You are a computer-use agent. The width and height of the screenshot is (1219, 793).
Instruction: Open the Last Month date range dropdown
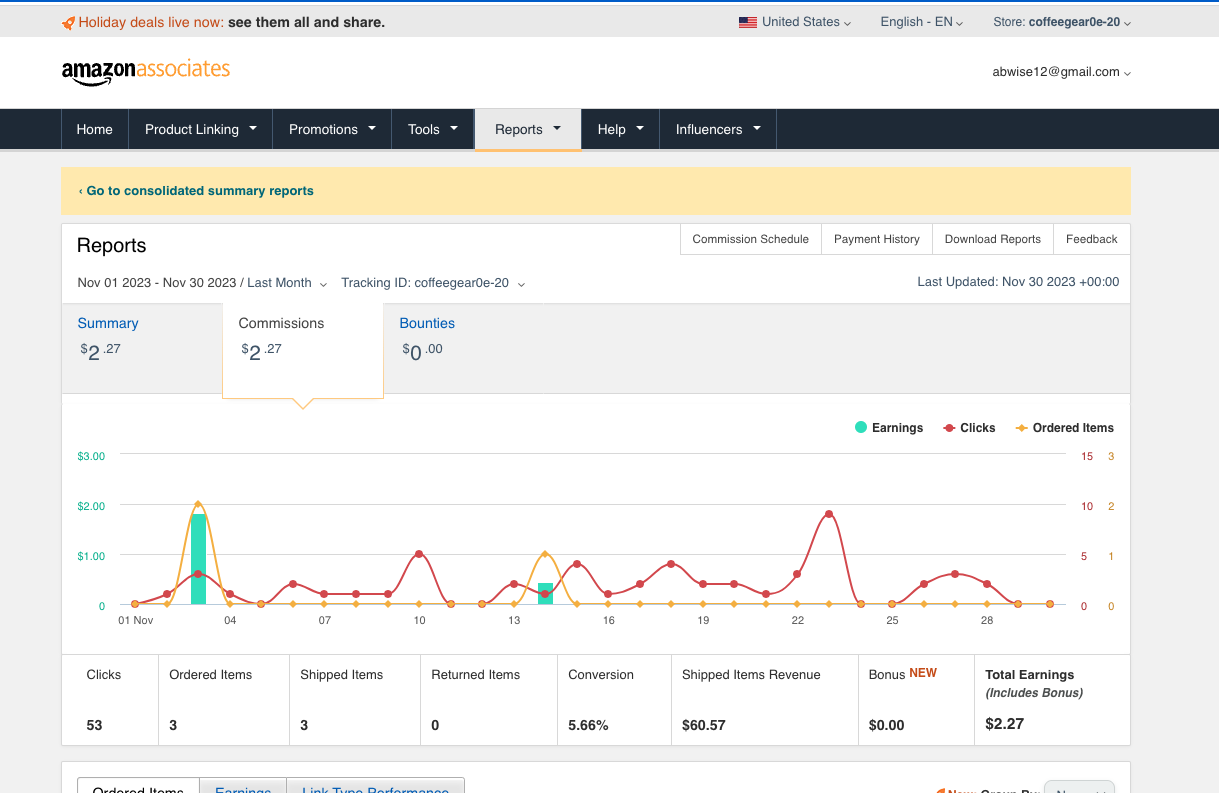click(x=287, y=283)
